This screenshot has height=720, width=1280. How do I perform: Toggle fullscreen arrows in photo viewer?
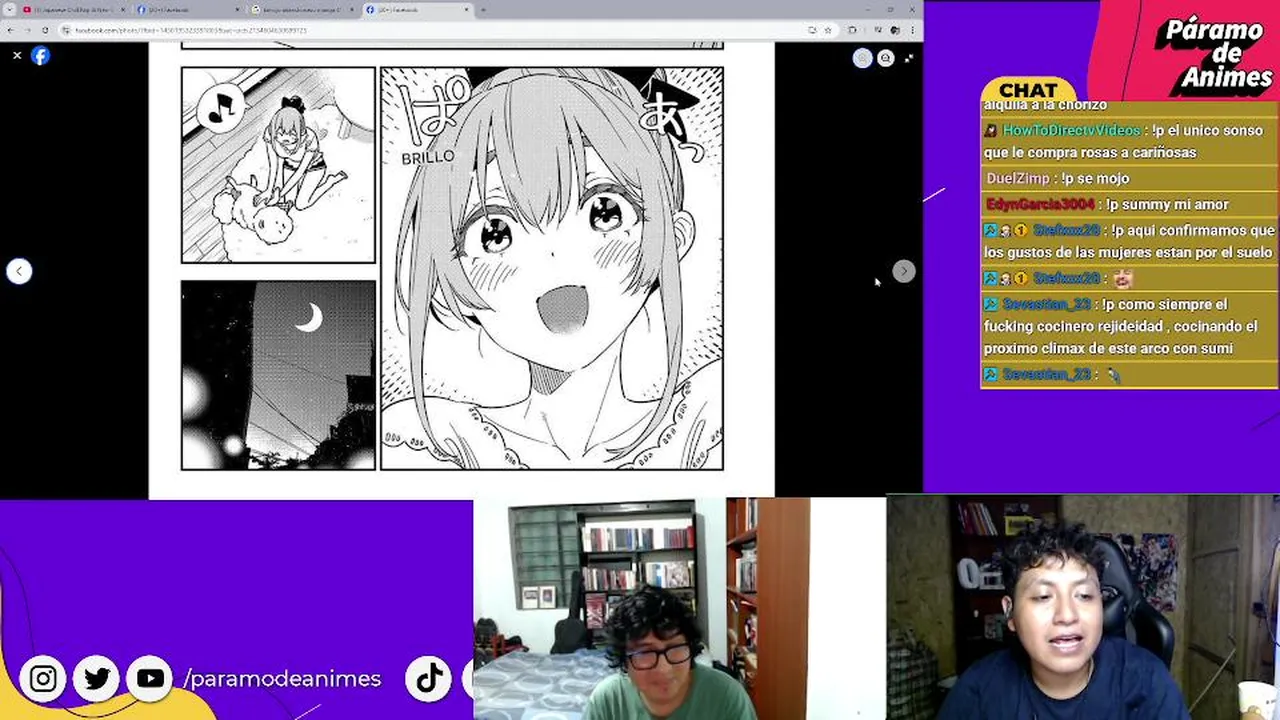tap(908, 58)
